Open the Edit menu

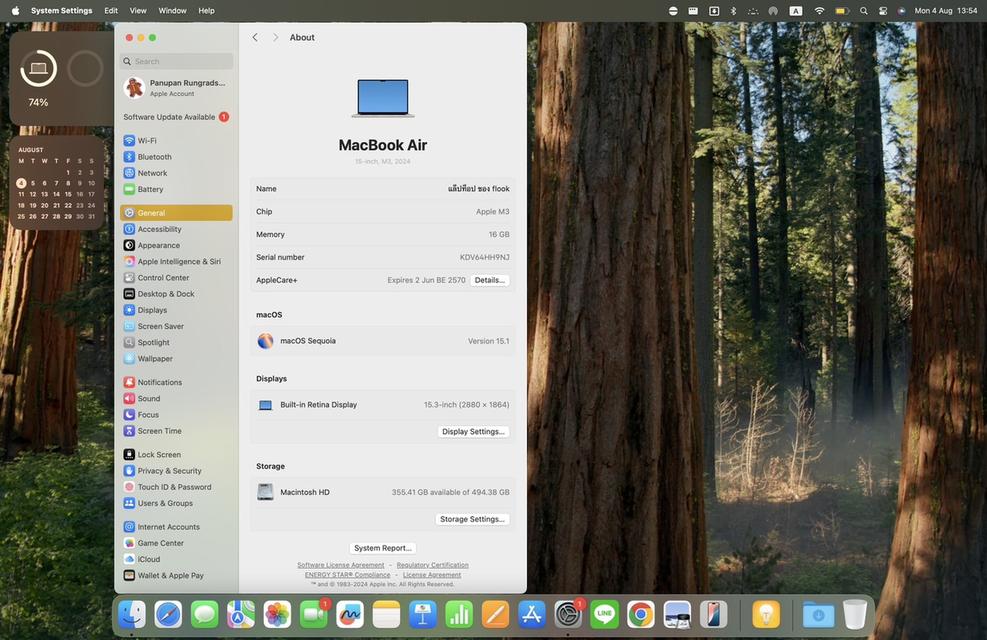point(111,11)
